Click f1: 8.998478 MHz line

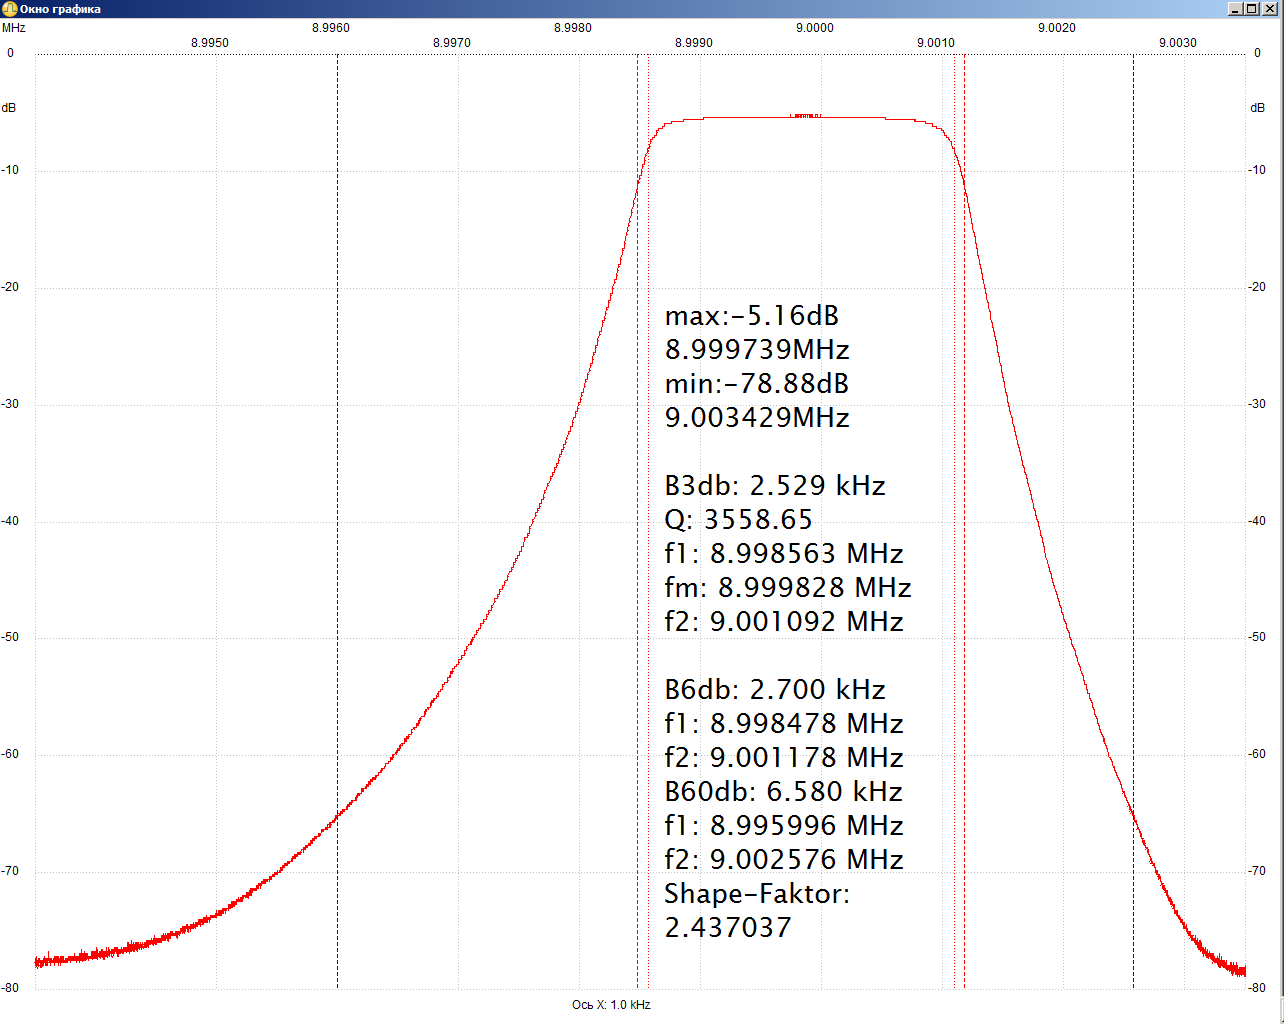784,724
